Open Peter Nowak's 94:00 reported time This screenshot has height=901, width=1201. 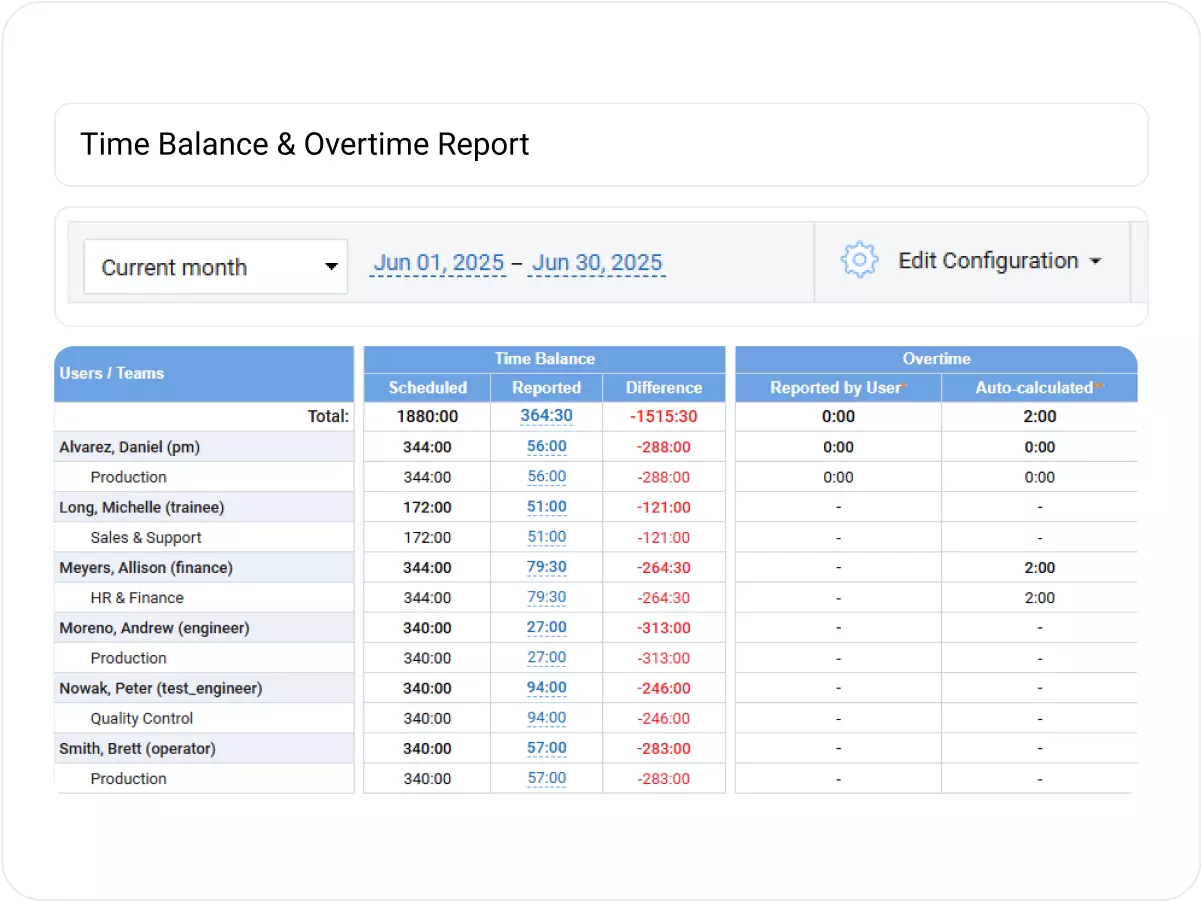[546, 688]
